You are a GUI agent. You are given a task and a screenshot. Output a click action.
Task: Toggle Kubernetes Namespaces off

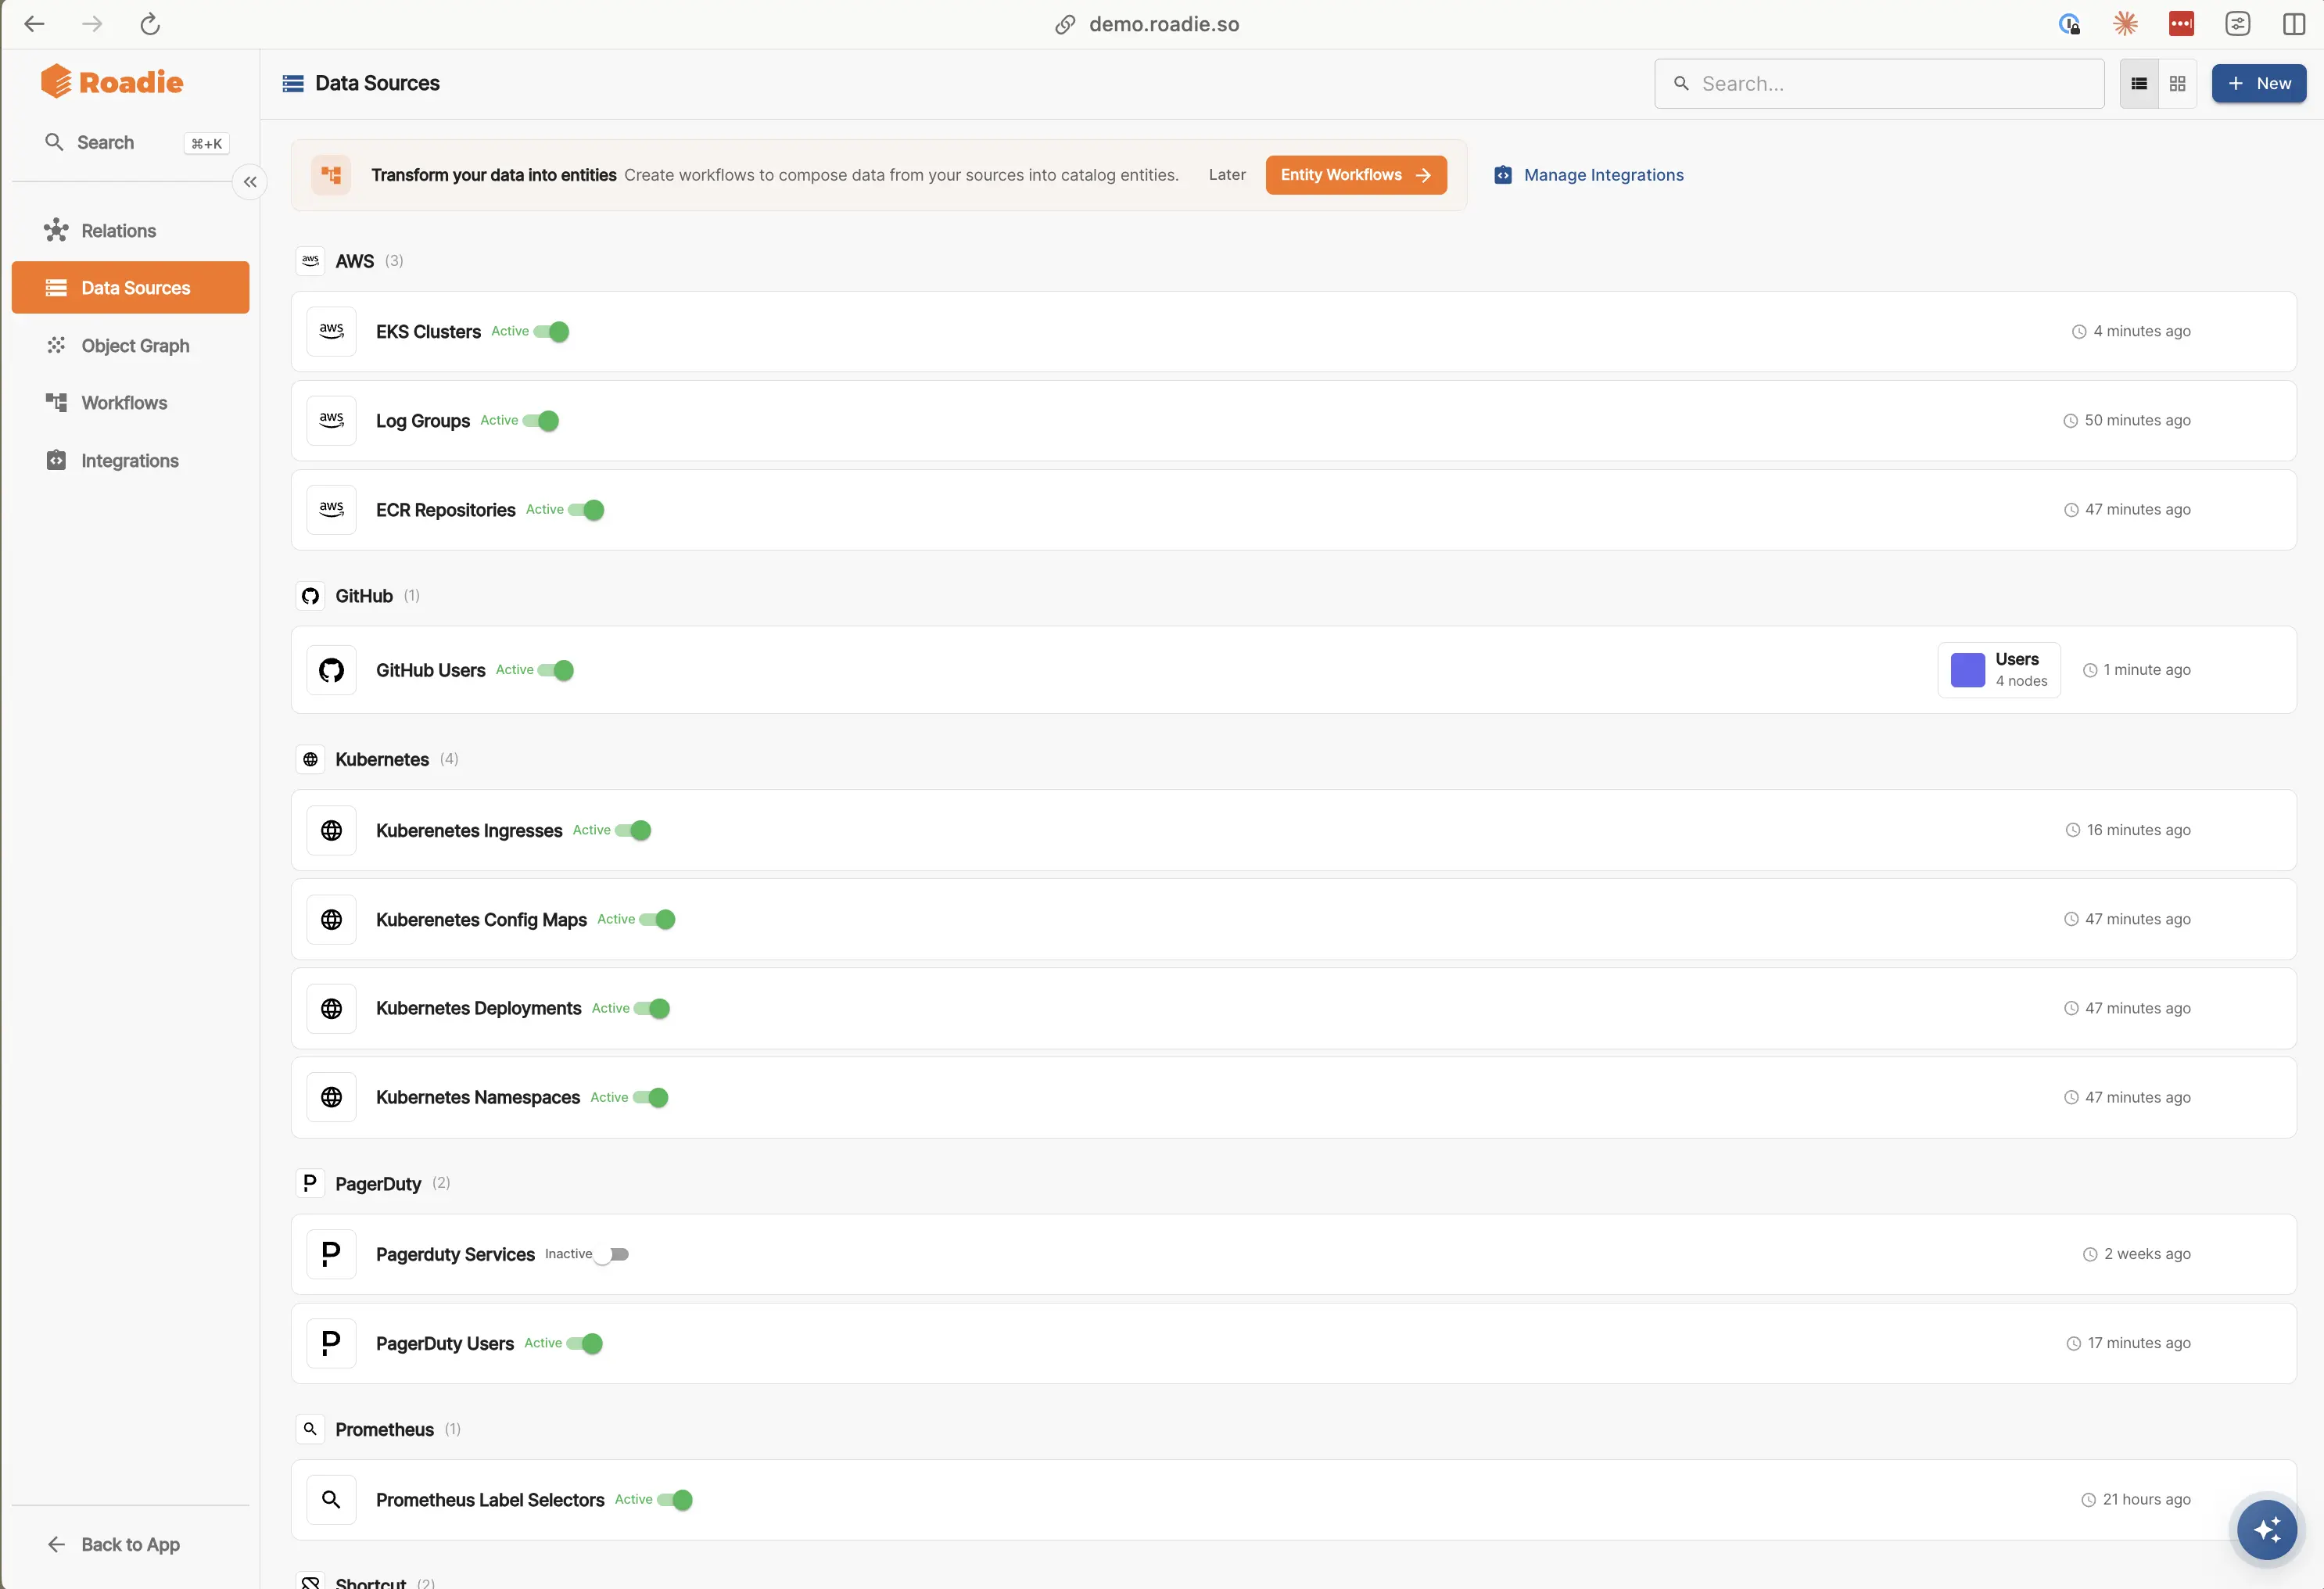pos(648,1097)
